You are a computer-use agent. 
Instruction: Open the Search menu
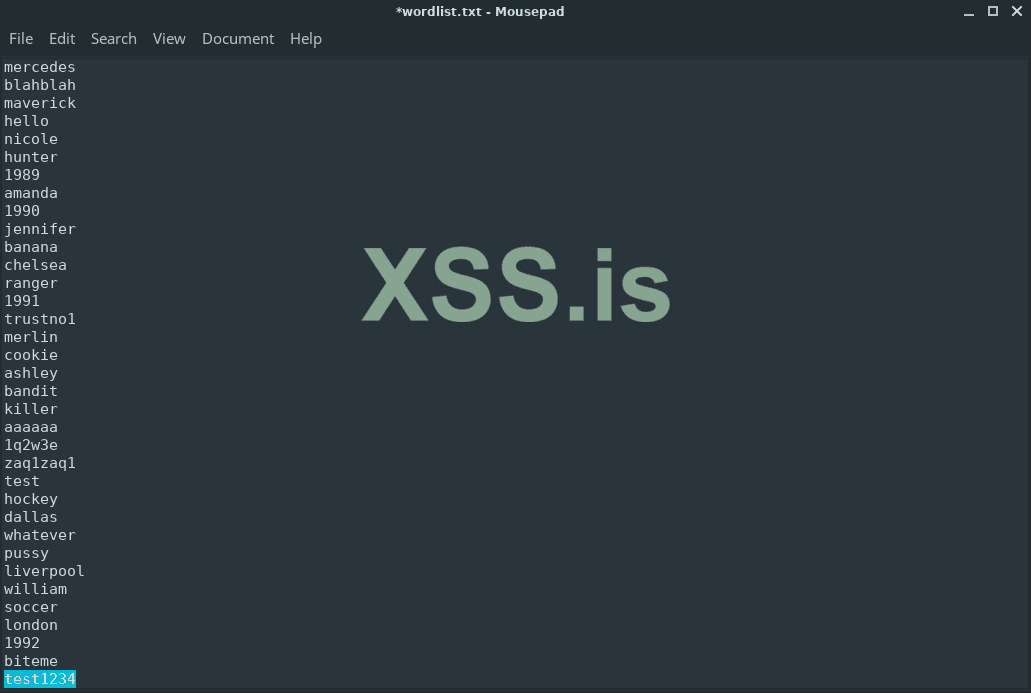pos(114,39)
